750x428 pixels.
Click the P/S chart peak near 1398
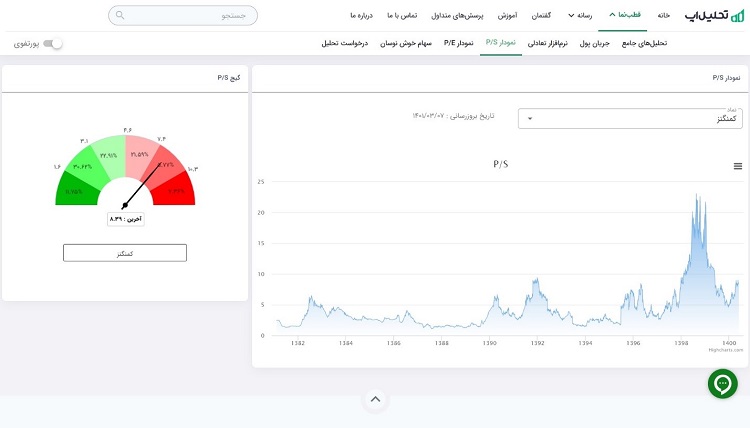pos(697,195)
